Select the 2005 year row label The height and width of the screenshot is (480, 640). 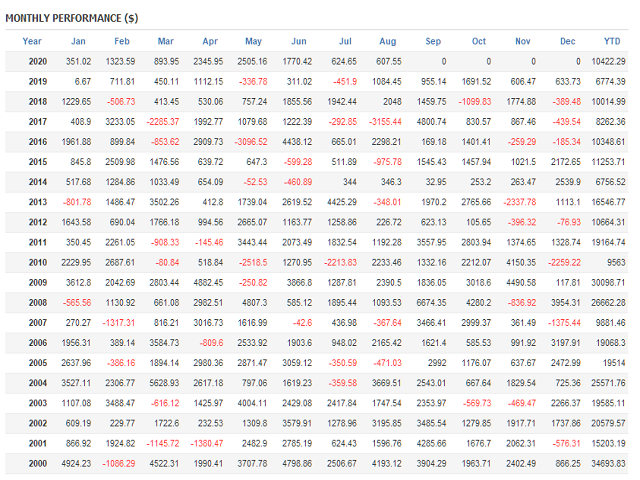tap(38, 363)
